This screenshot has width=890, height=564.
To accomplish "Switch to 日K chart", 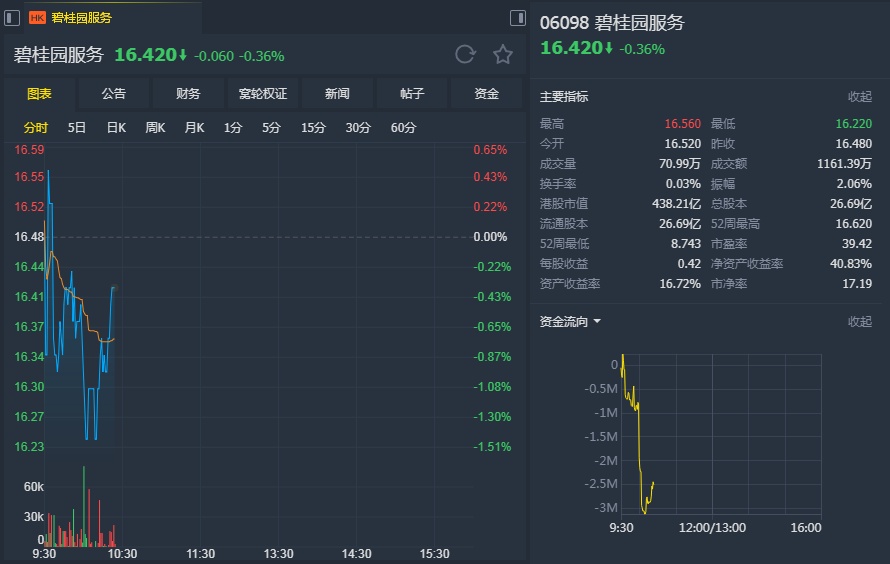I will [116, 128].
